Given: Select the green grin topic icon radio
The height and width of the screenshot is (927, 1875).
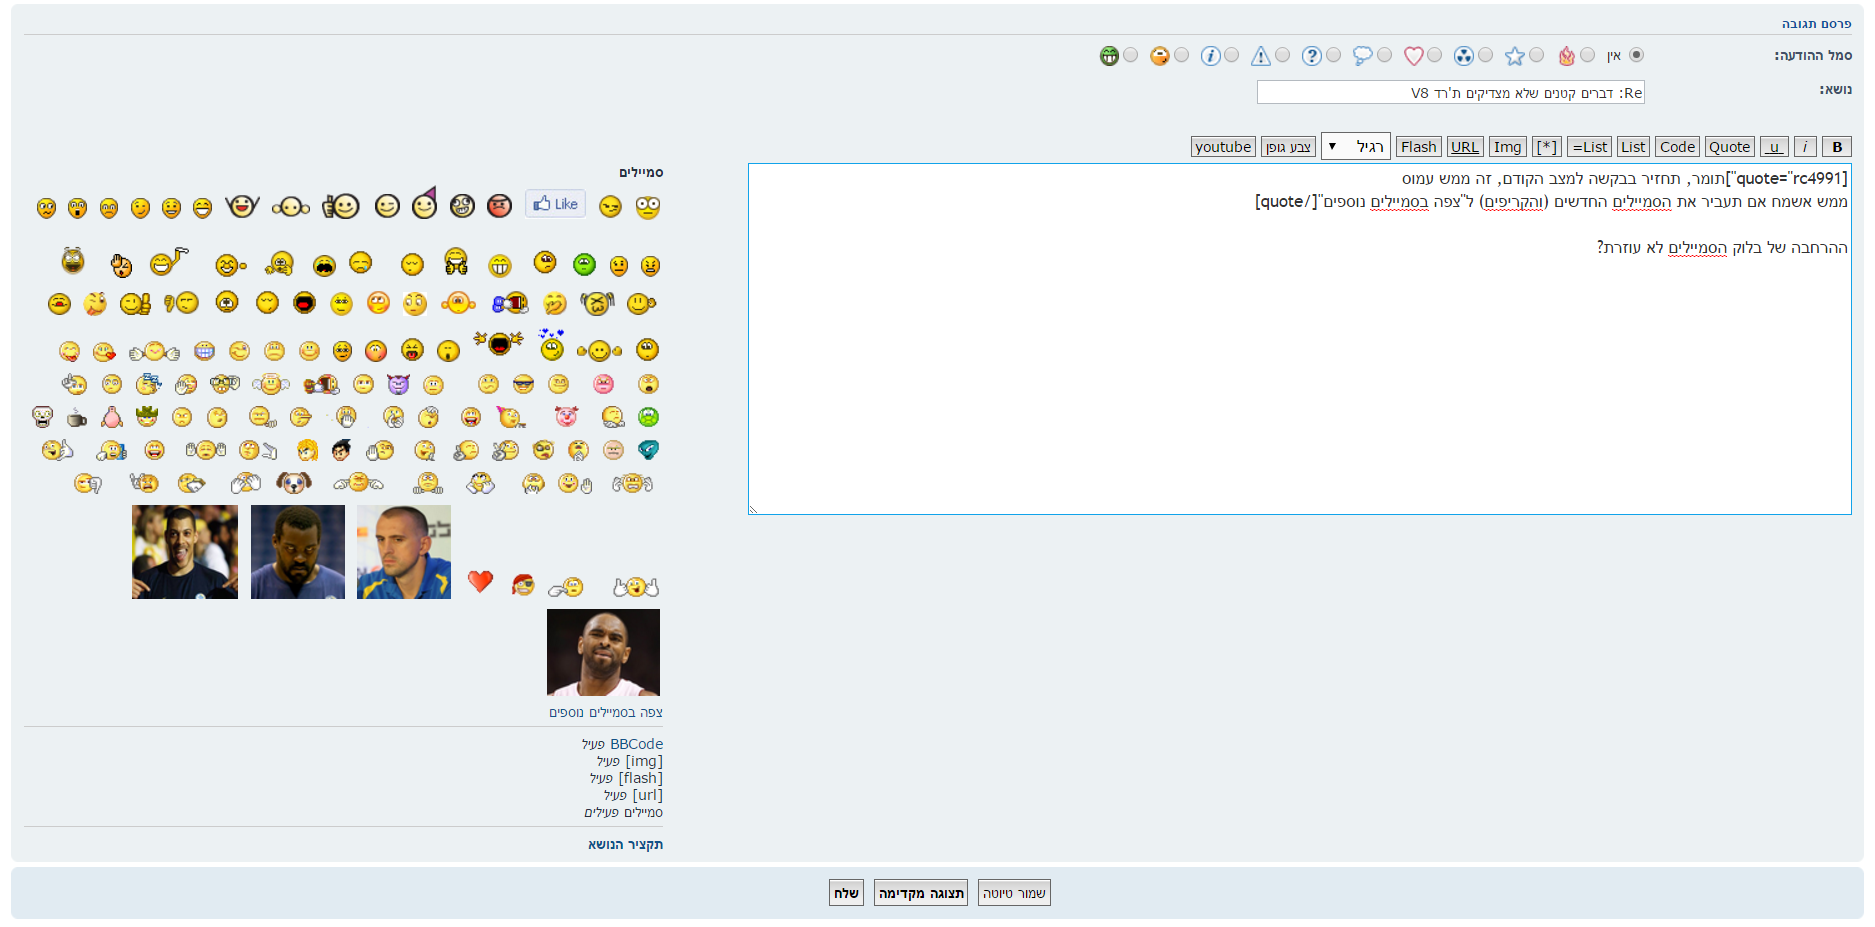Looking at the screenshot, I should 1130,55.
